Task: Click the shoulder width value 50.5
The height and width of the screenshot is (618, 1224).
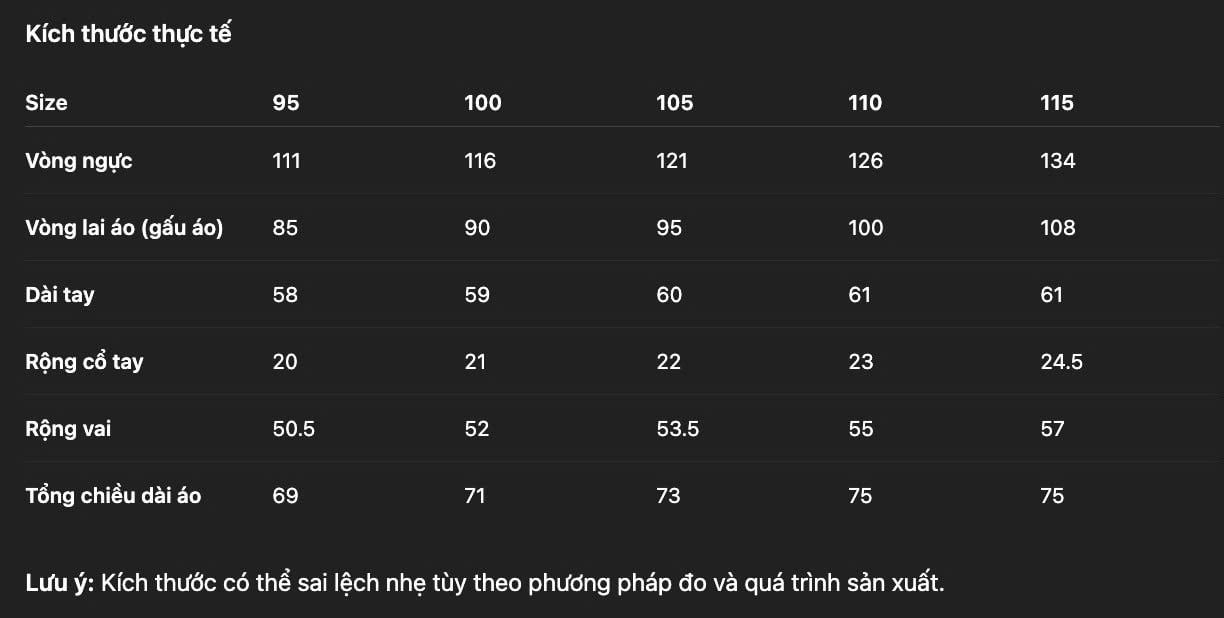Action: pyautogui.click(x=294, y=429)
